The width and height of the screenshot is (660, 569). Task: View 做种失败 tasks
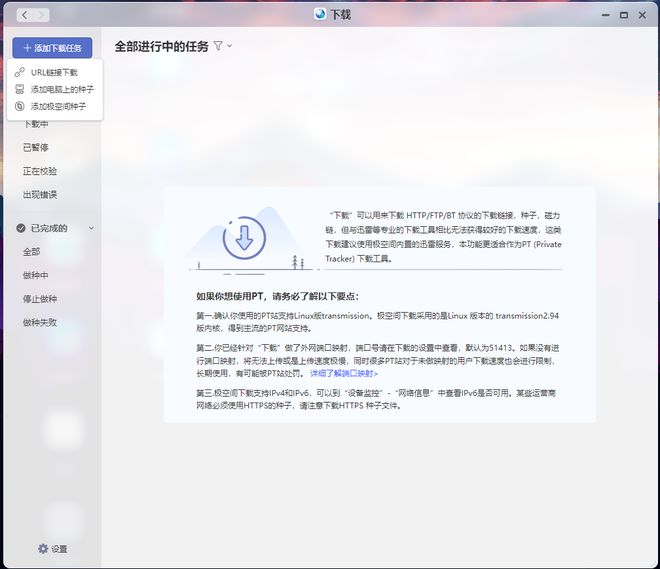click(x=40, y=322)
